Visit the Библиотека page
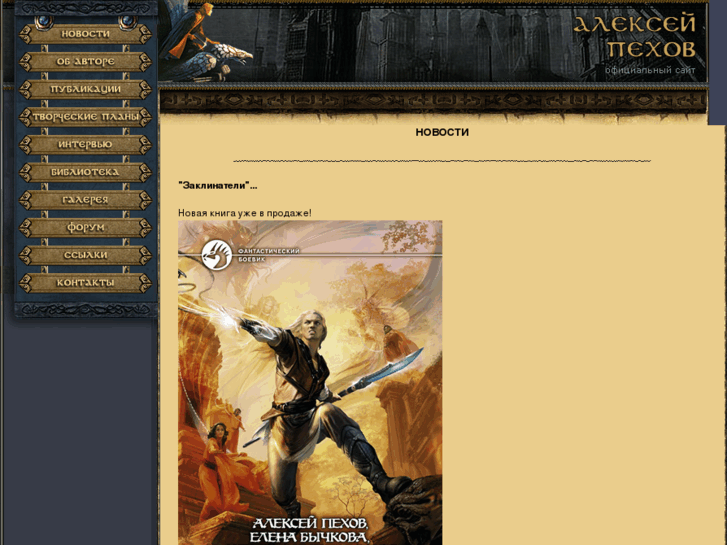 (x=85, y=172)
